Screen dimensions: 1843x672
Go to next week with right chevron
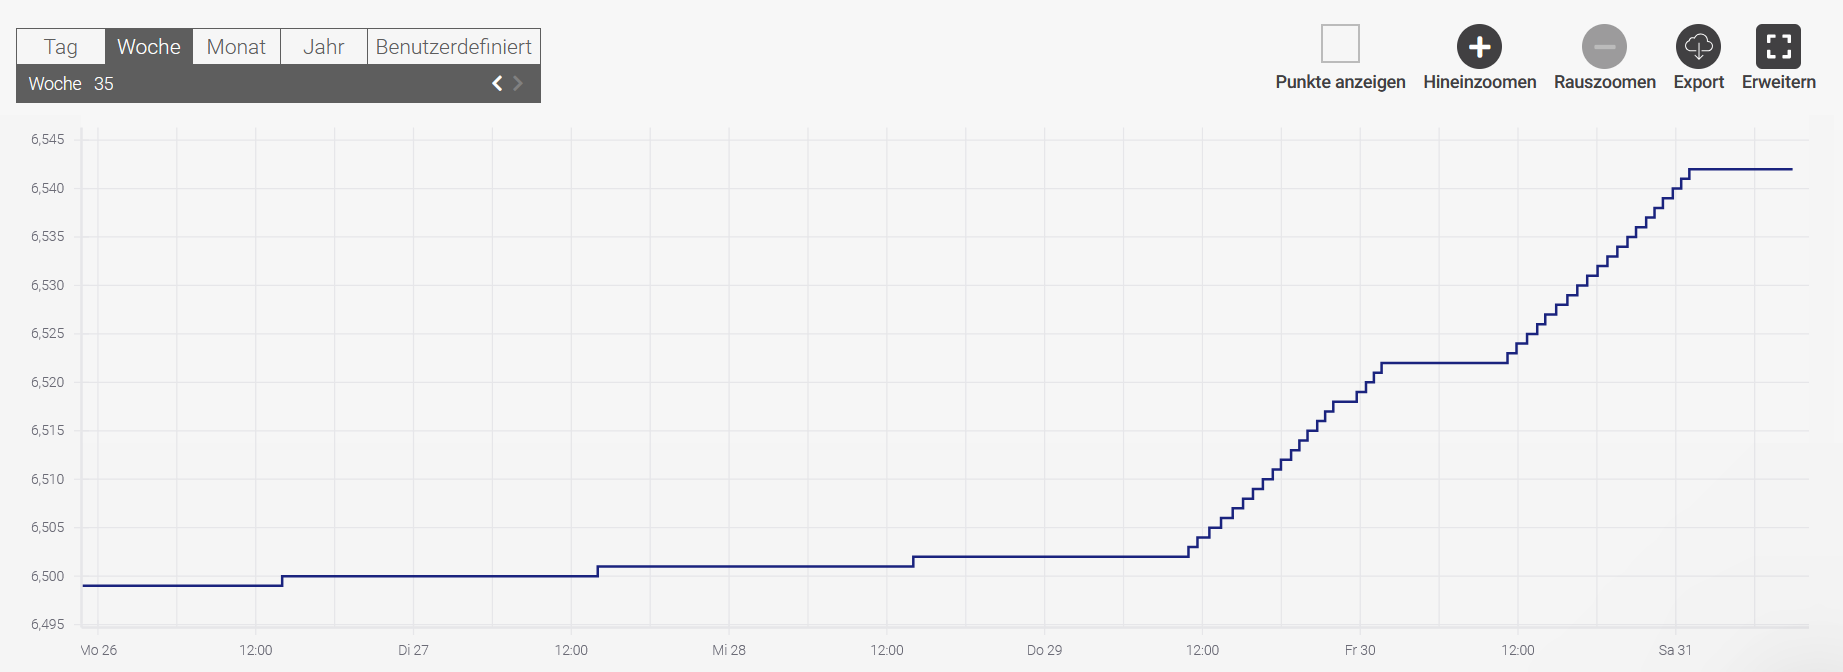518,84
